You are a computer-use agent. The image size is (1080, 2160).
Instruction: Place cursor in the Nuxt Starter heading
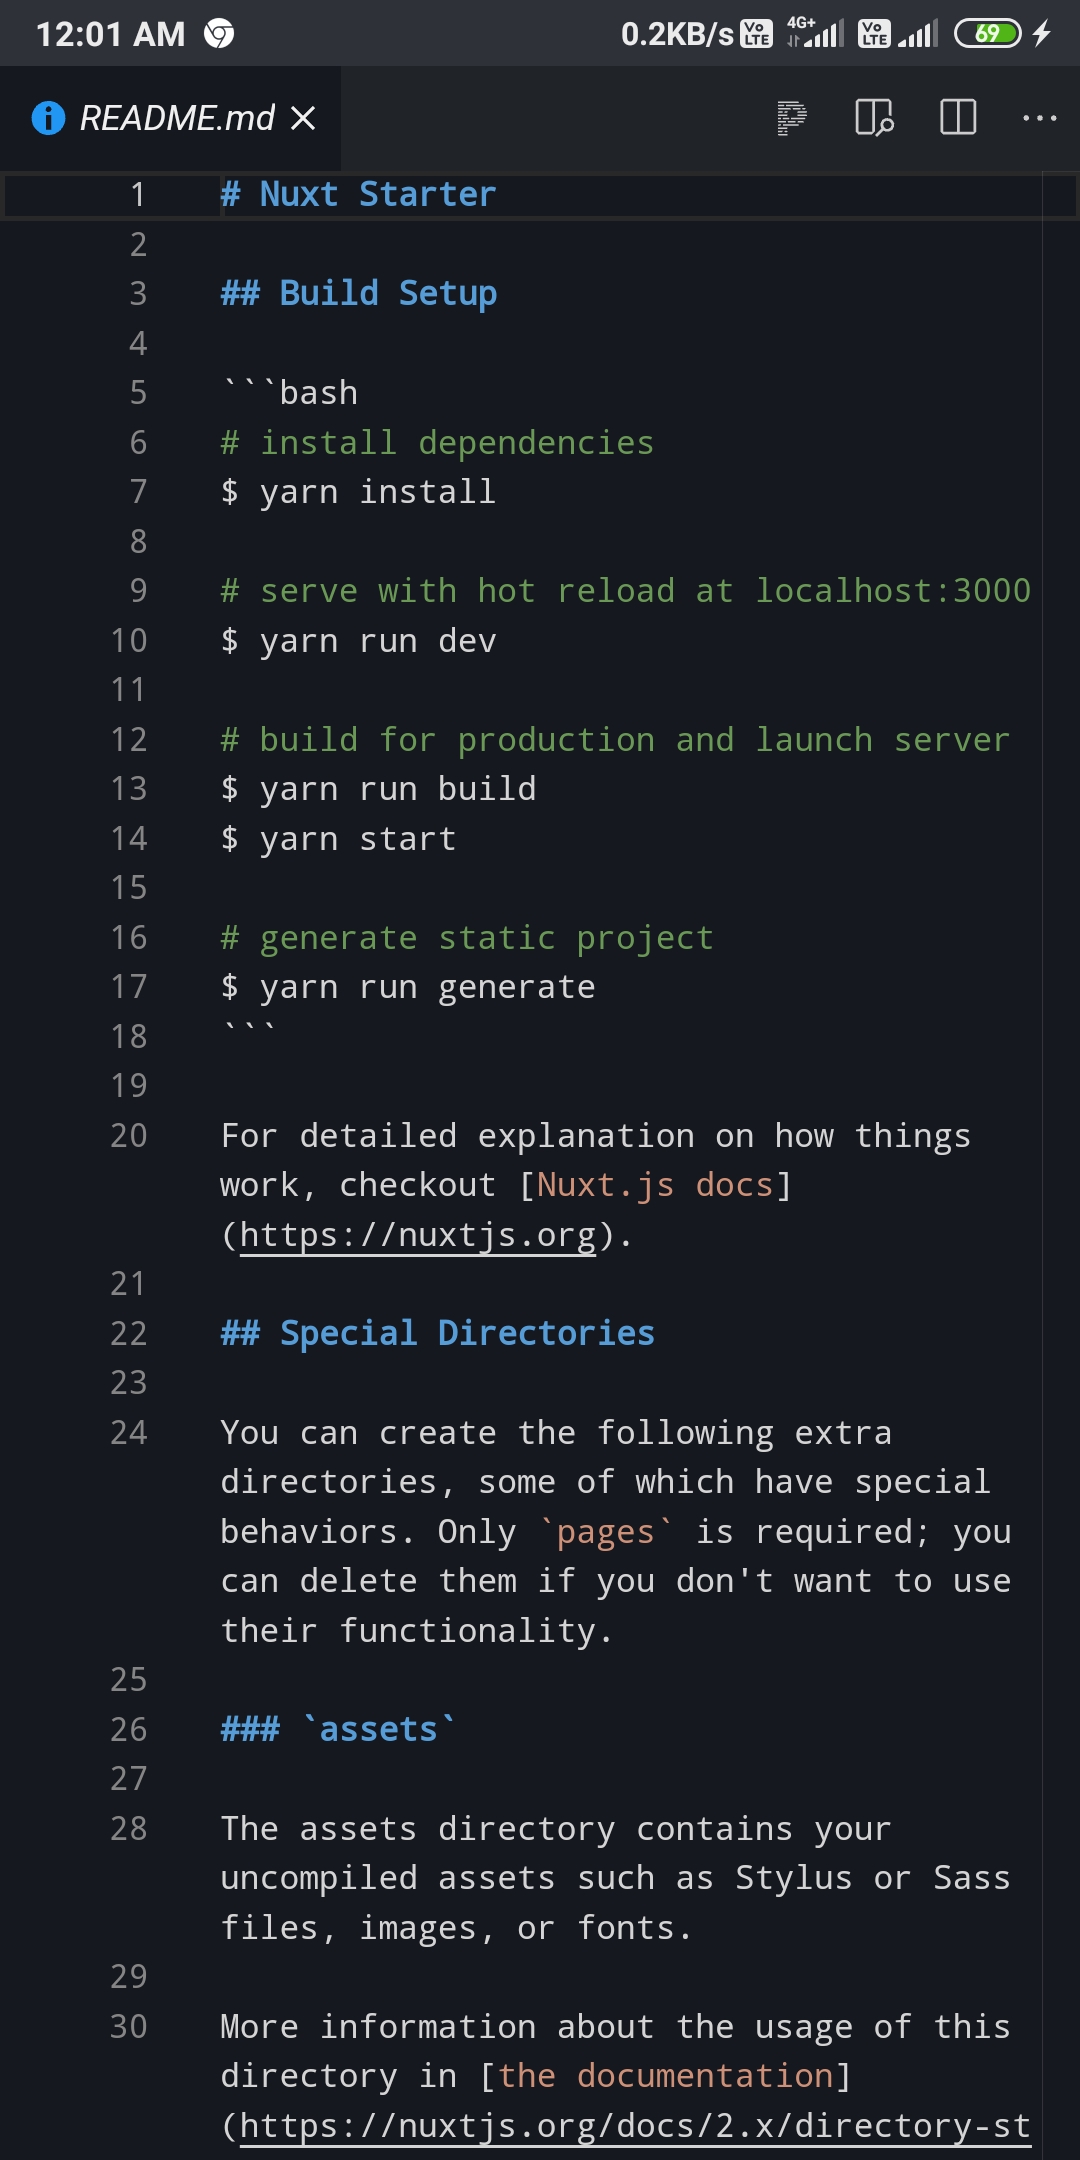click(357, 193)
